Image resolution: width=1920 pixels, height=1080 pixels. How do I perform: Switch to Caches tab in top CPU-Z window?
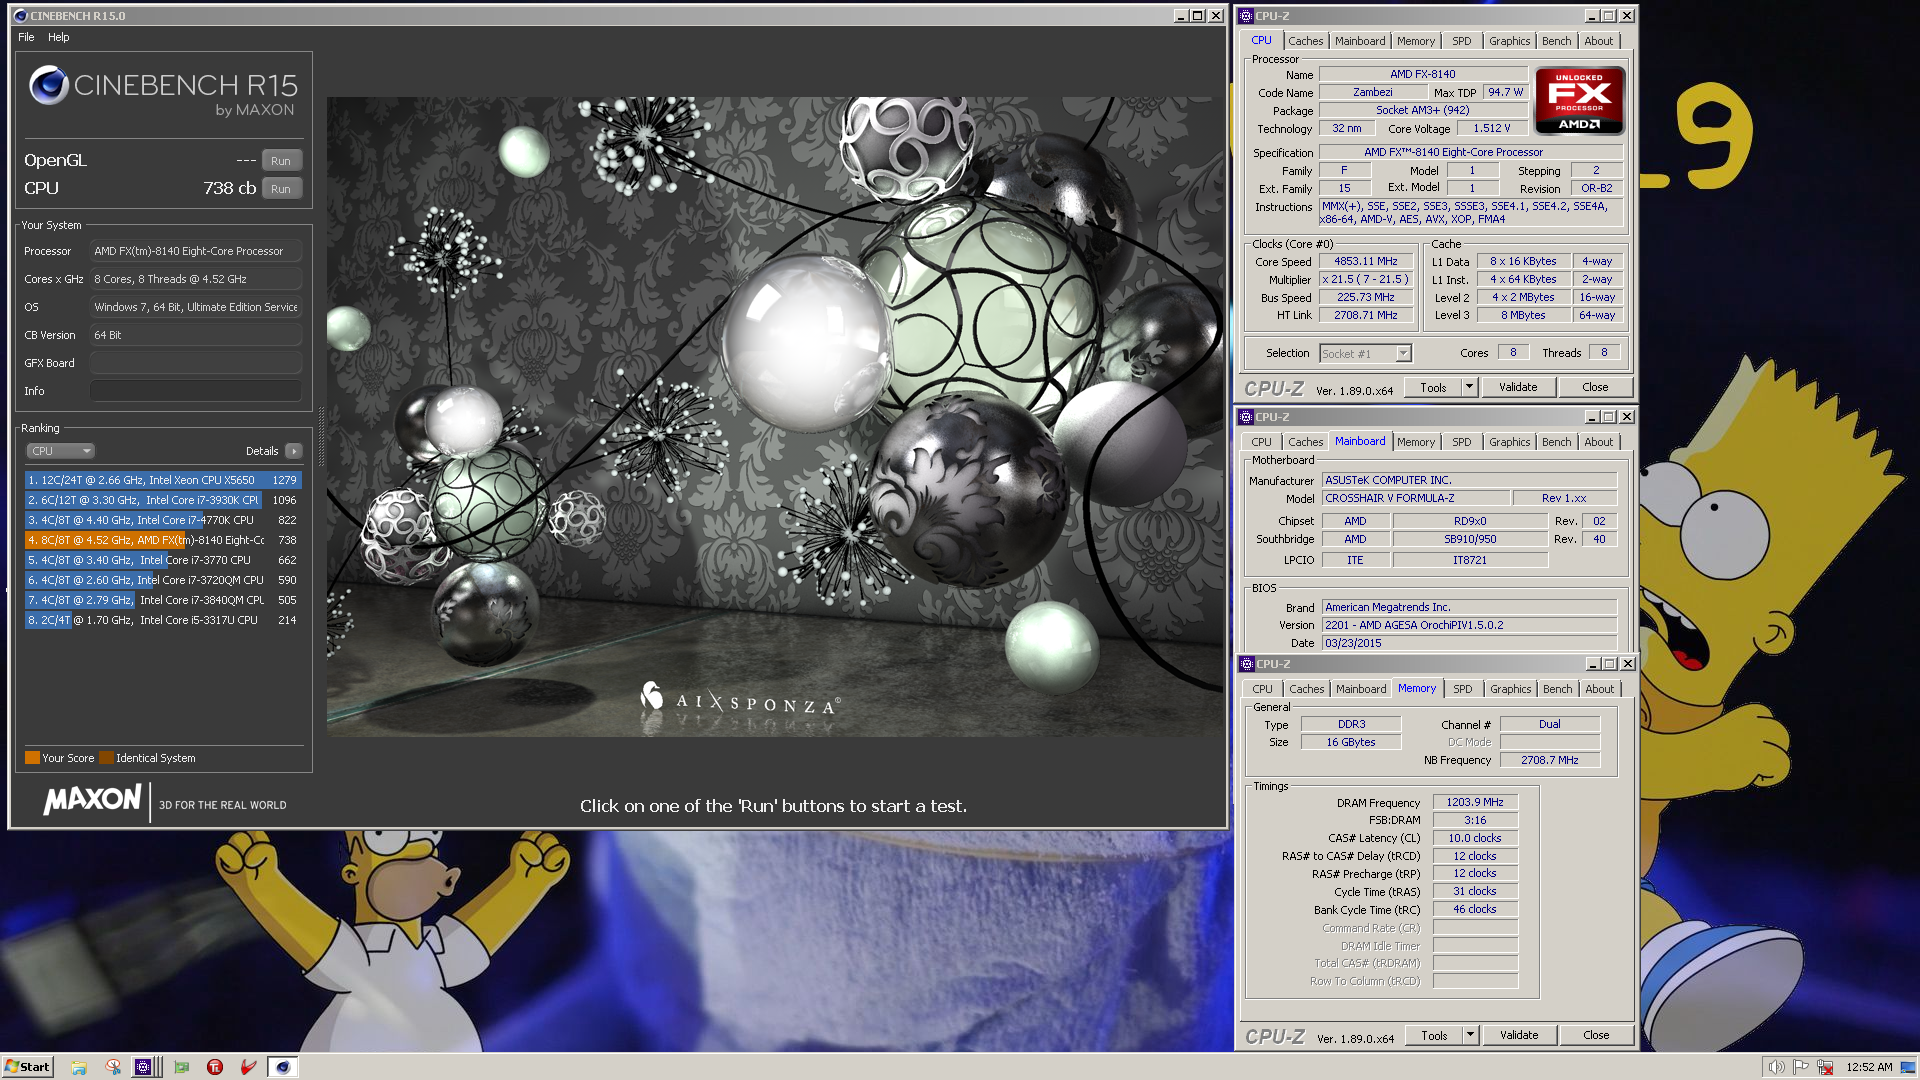(1305, 41)
